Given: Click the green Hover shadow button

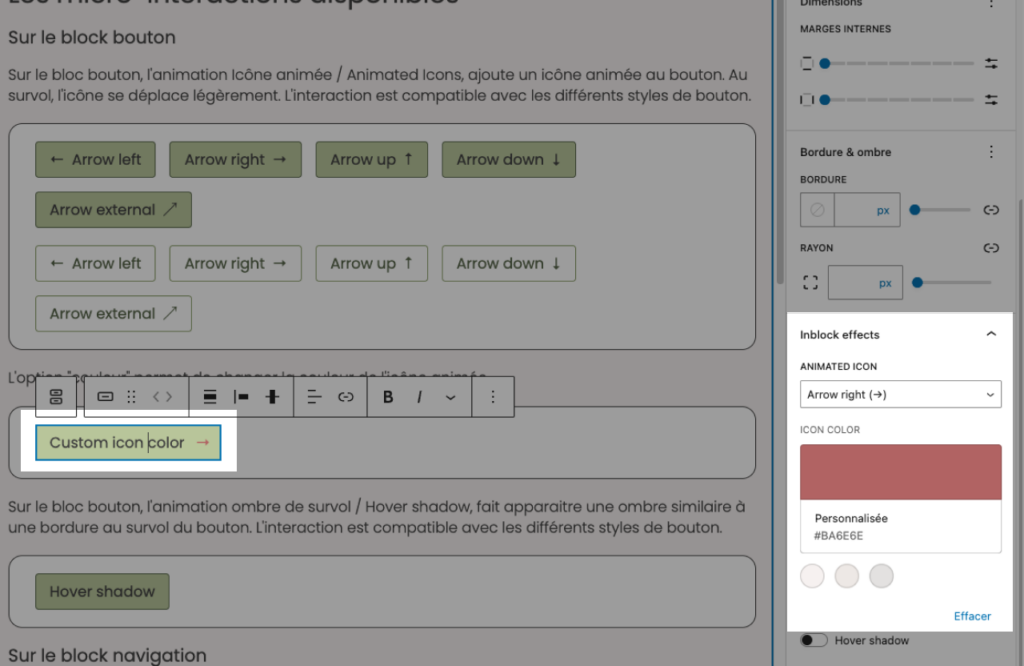Looking at the screenshot, I should [102, 591].
